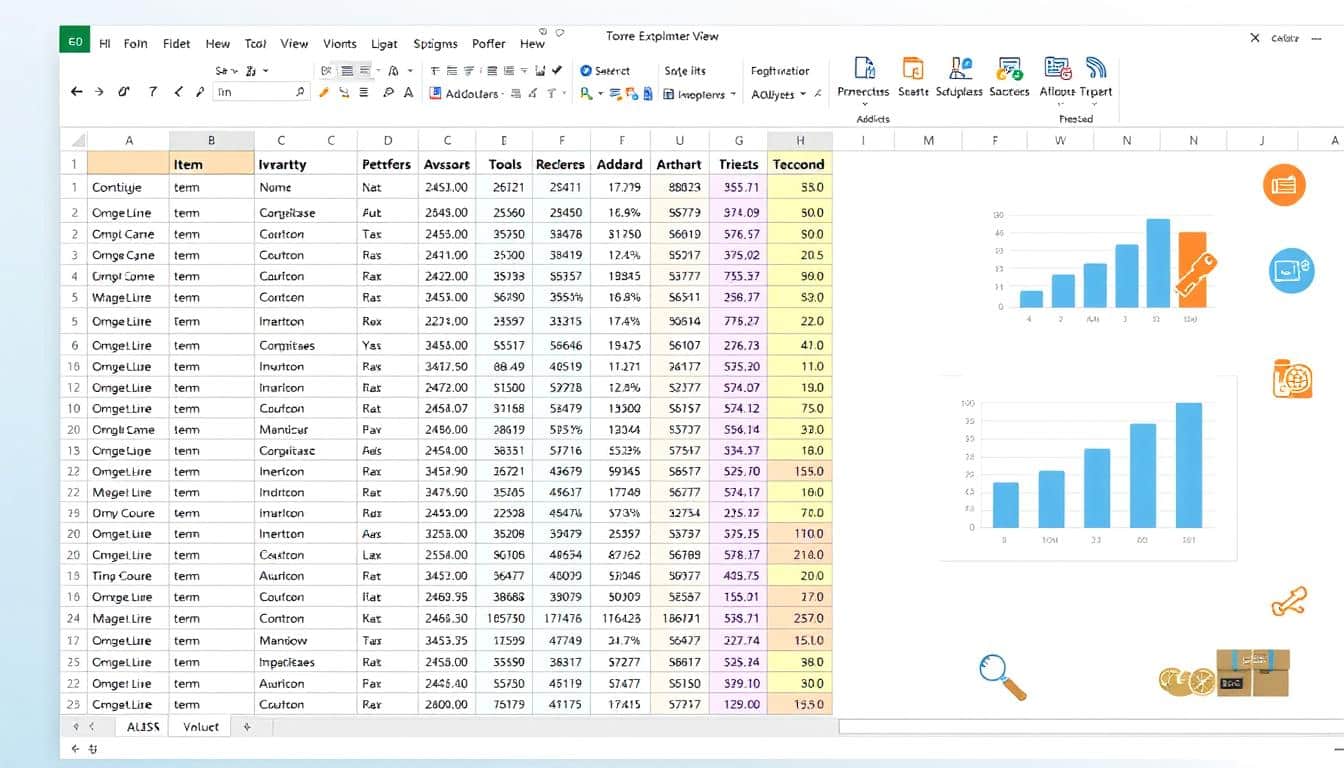Image resolution: width=1344 pixels, height=768 pixels.
Task: Open the HI menu
Action: (x=106, y=44)
